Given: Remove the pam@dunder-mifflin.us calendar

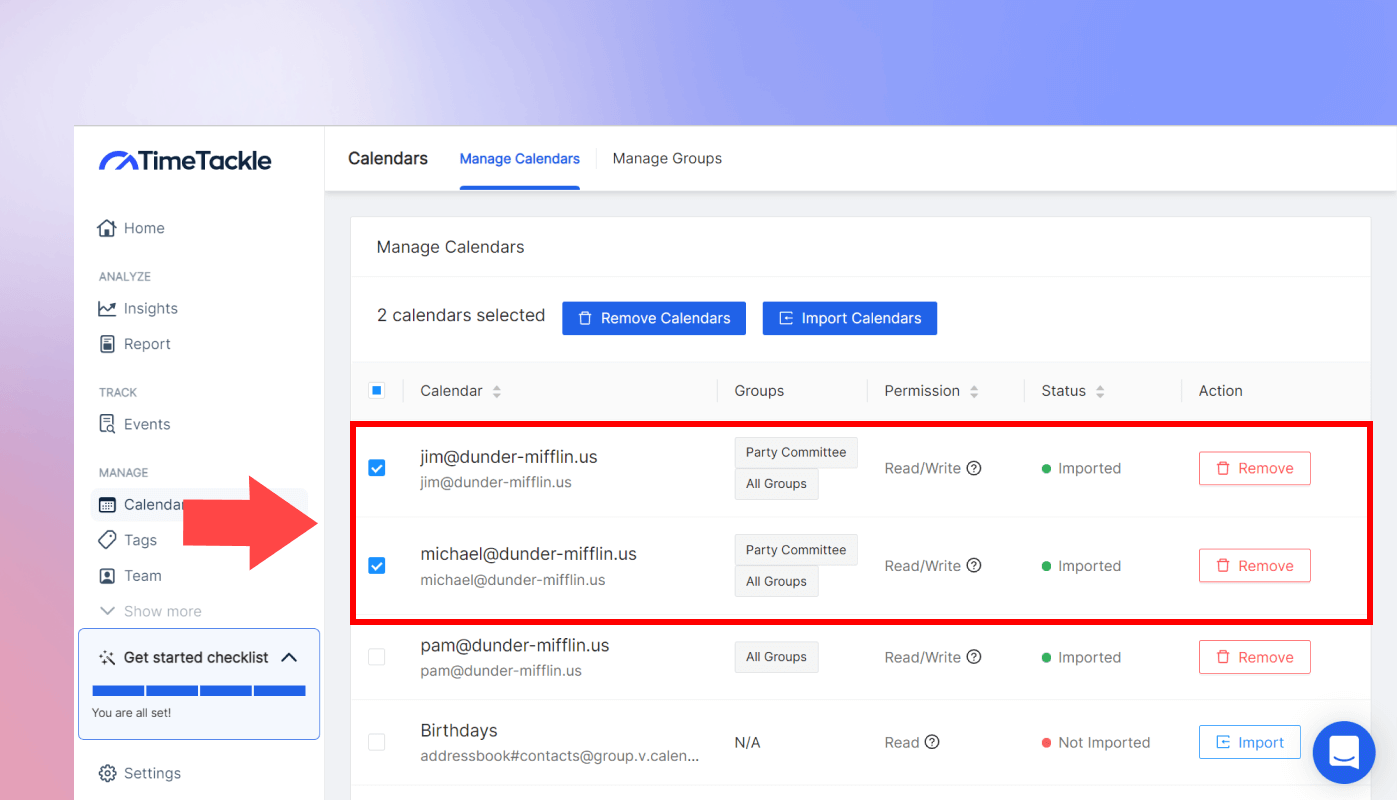Looking at the screenshot, I should coord(1255,657).
